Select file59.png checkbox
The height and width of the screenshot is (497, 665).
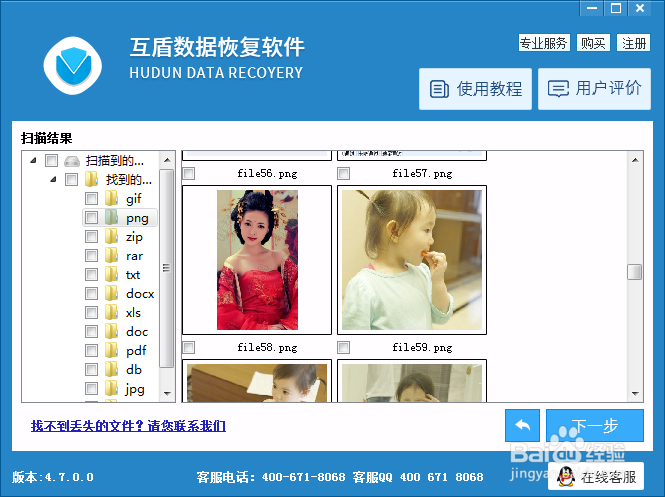344,348
